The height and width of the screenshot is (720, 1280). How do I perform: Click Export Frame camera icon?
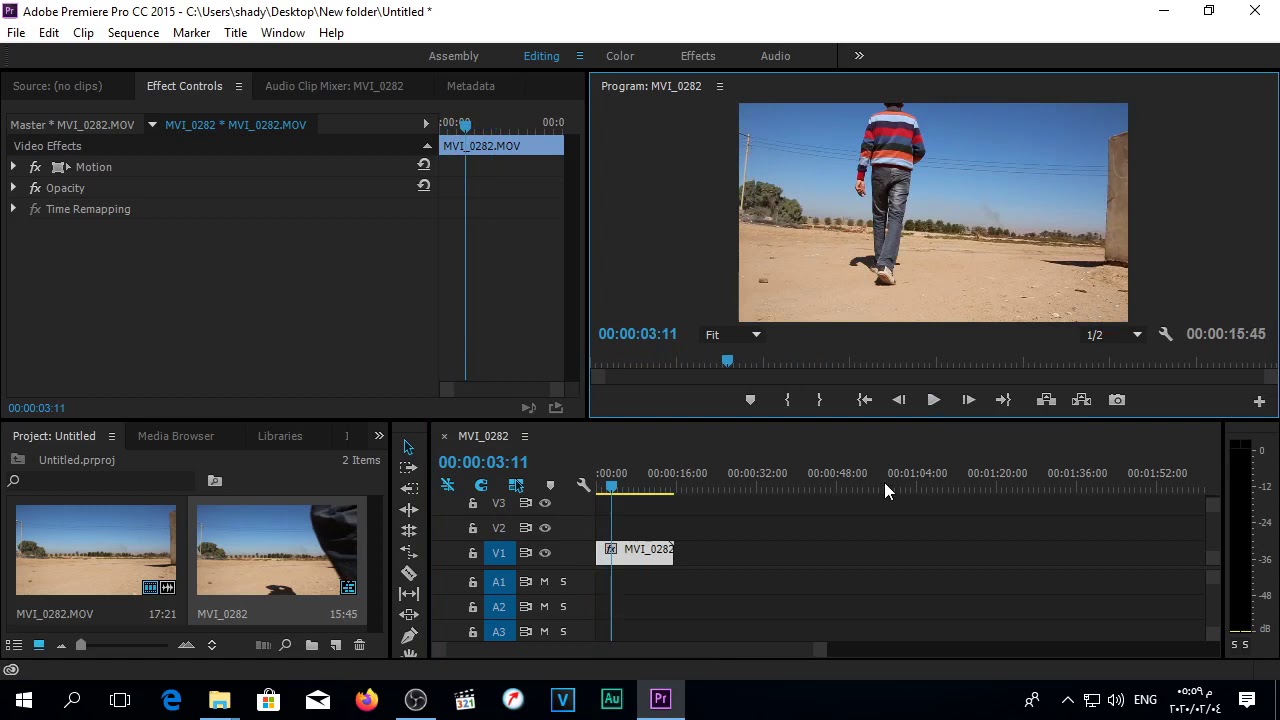click(x=1117, y=400)
